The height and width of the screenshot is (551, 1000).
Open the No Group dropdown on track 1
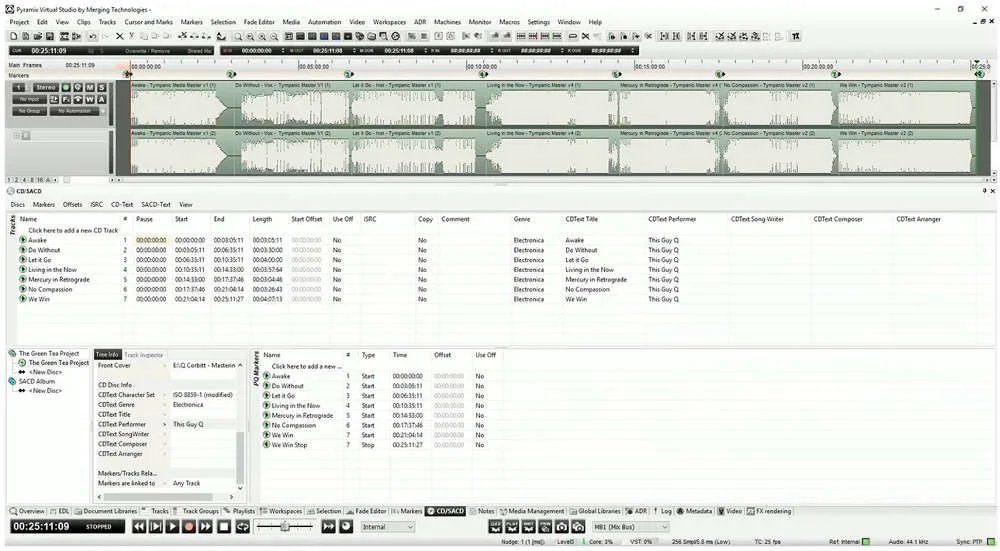pos(29,111)
